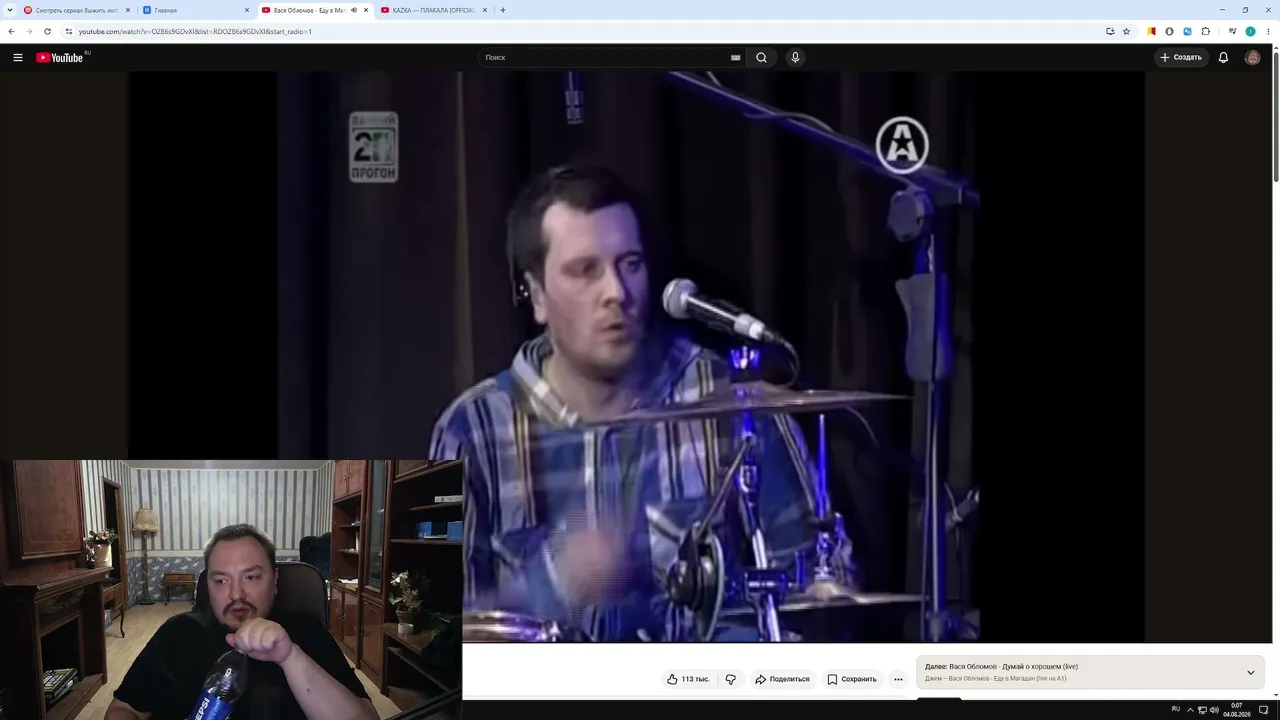
Task: Dislike the video
Action: pyautogui.click(x=730, y=679)
